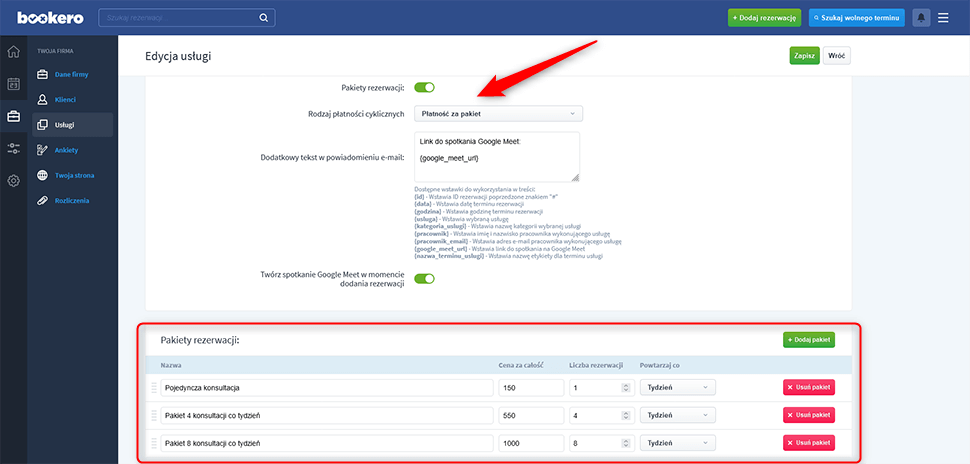Click name field Pojedyncza konsultacja
This screenshot has width=970, height=464.
(327, 387)
